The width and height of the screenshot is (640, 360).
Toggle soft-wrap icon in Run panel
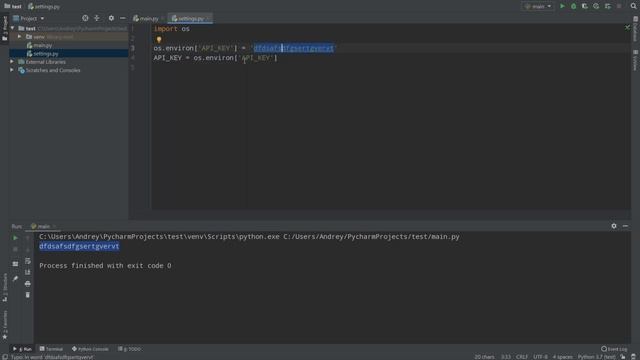(x=27, y=261)
